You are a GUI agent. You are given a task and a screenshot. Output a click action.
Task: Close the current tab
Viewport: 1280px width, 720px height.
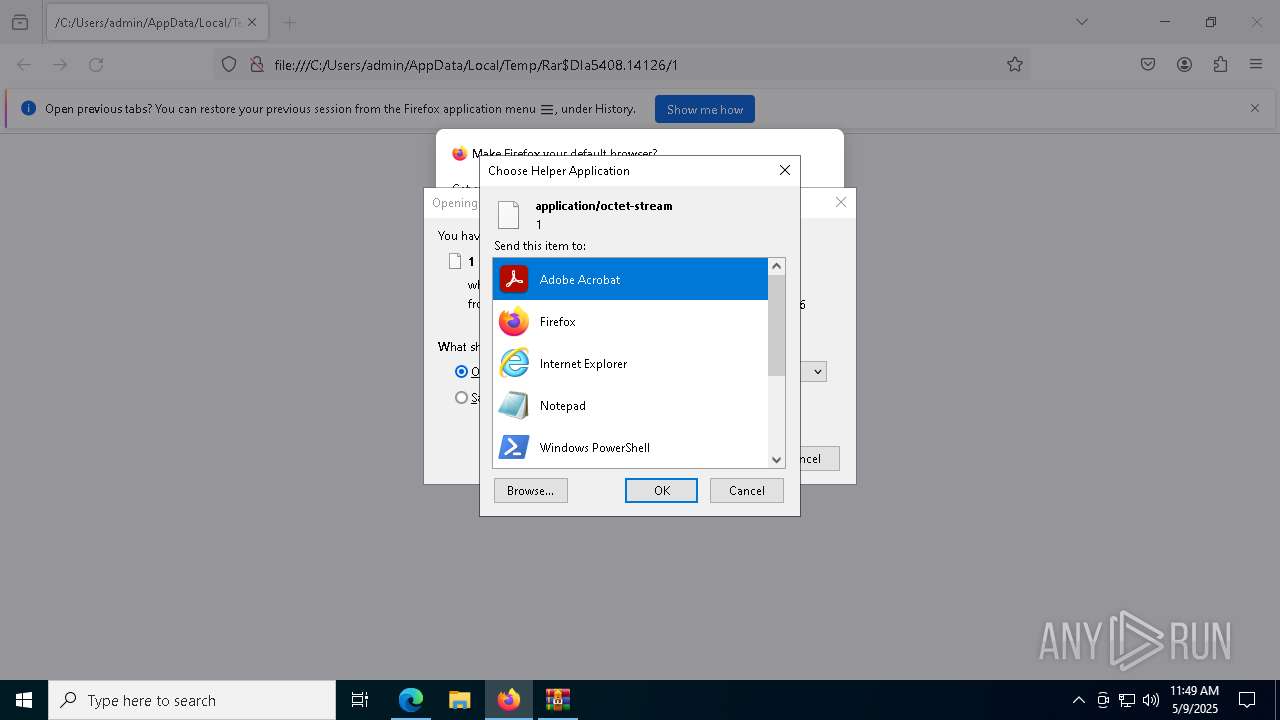(x=252, y=22)
